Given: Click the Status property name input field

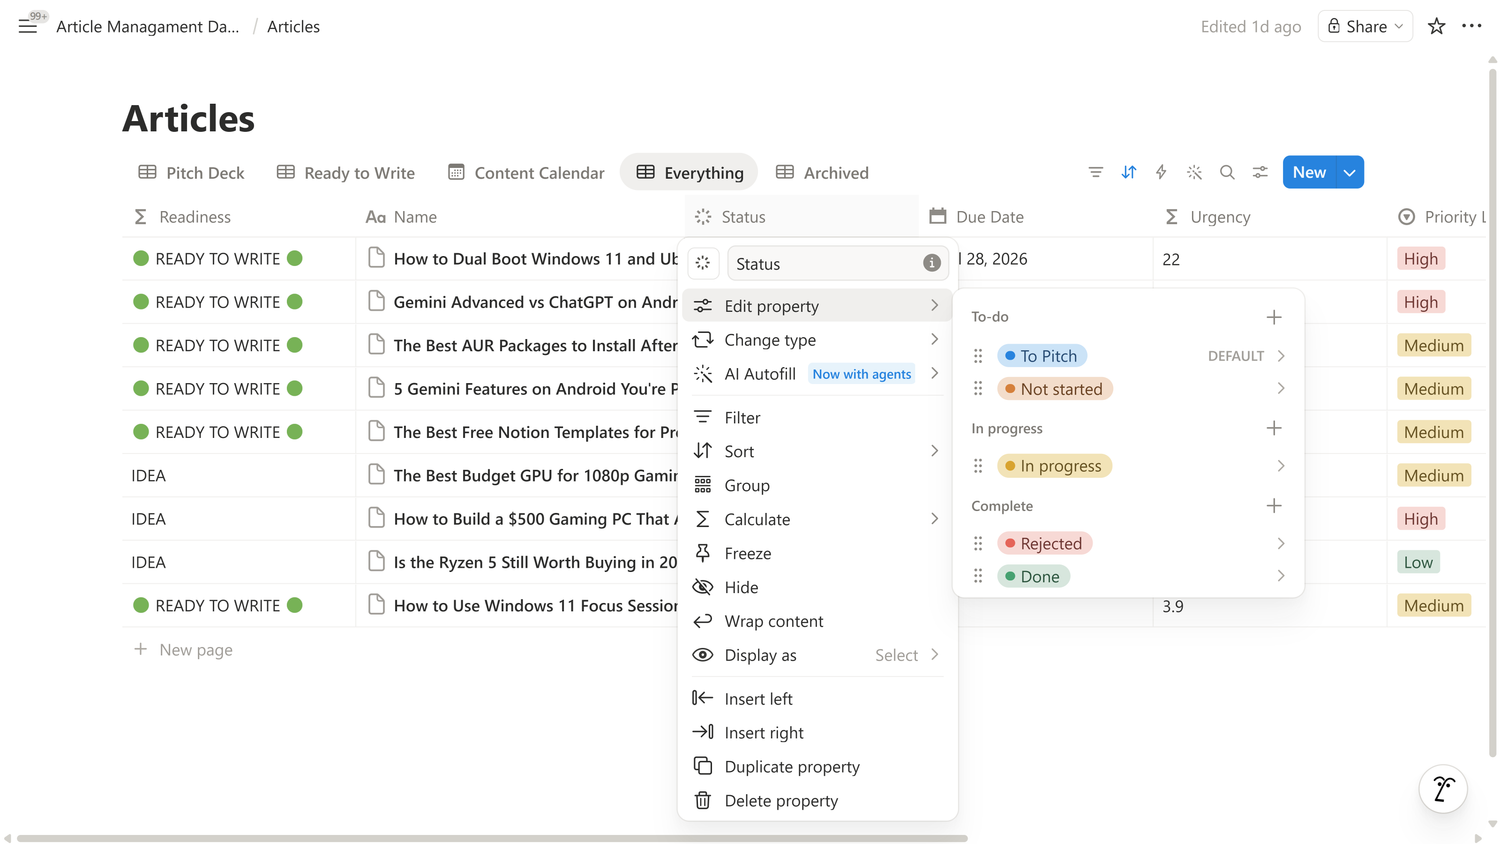Looking at the screenshot, I should (x=837, y=263).
